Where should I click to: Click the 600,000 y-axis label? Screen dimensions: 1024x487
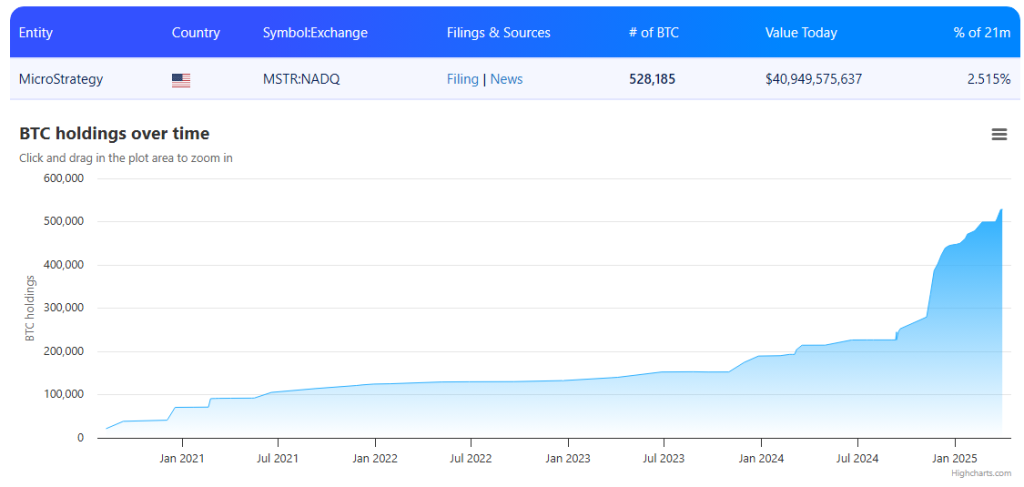click(x=64, y=178)
